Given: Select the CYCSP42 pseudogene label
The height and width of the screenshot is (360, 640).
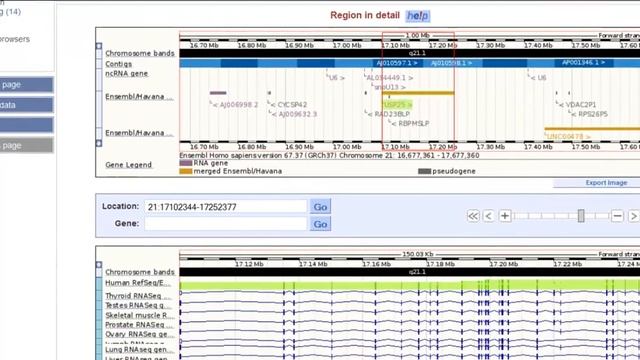Looking at the screenshot, I should point(289,105).
